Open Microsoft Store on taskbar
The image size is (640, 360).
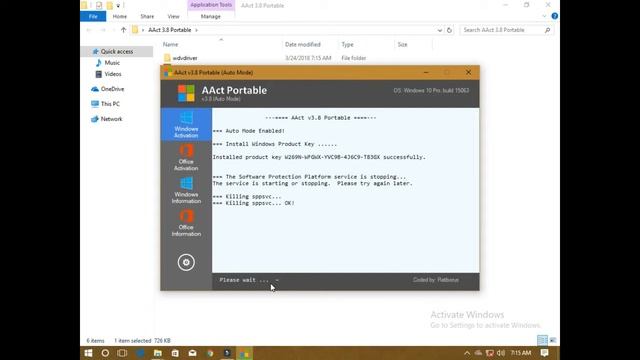175,353
